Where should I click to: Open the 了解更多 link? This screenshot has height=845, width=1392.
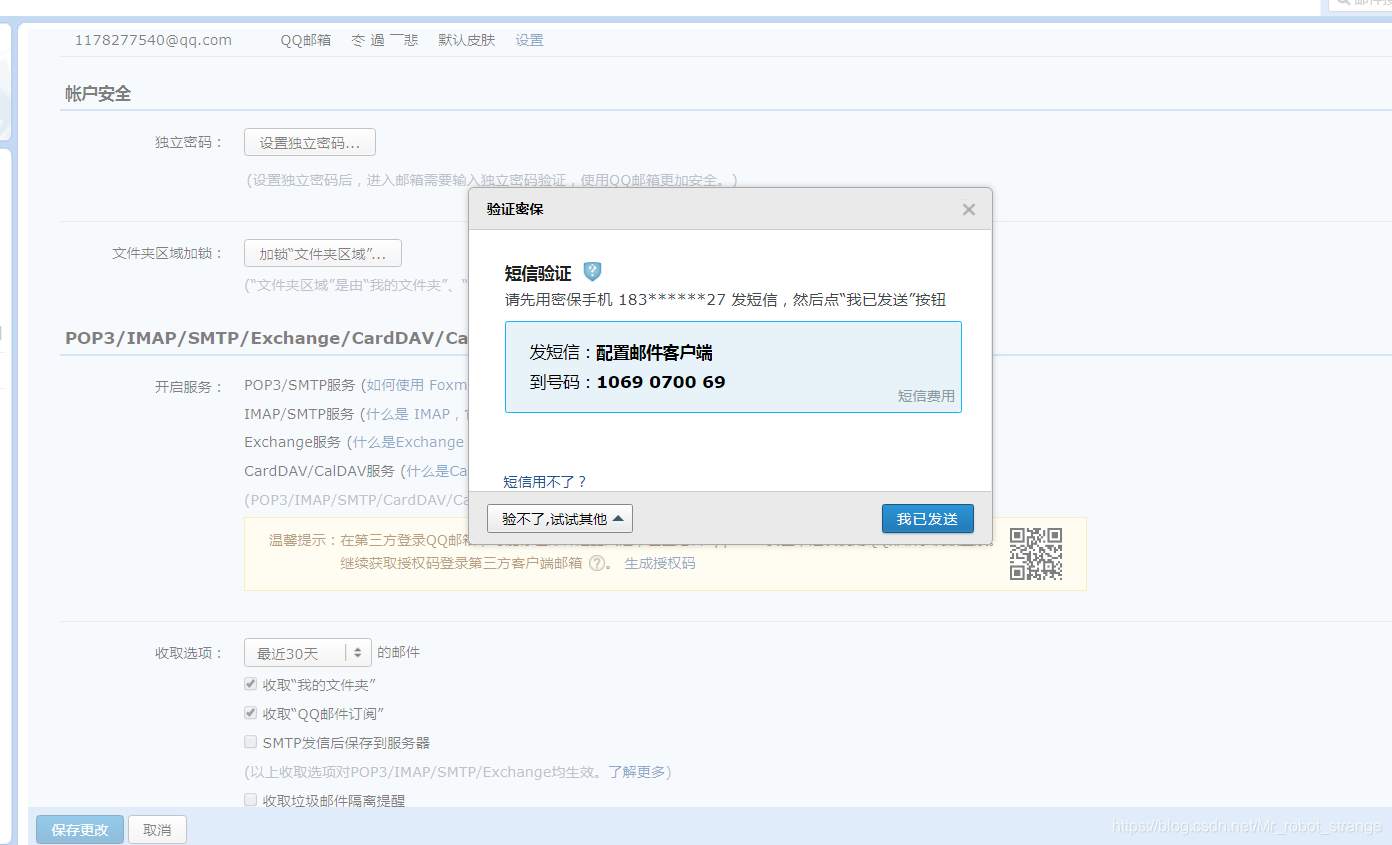click(637, 772)
